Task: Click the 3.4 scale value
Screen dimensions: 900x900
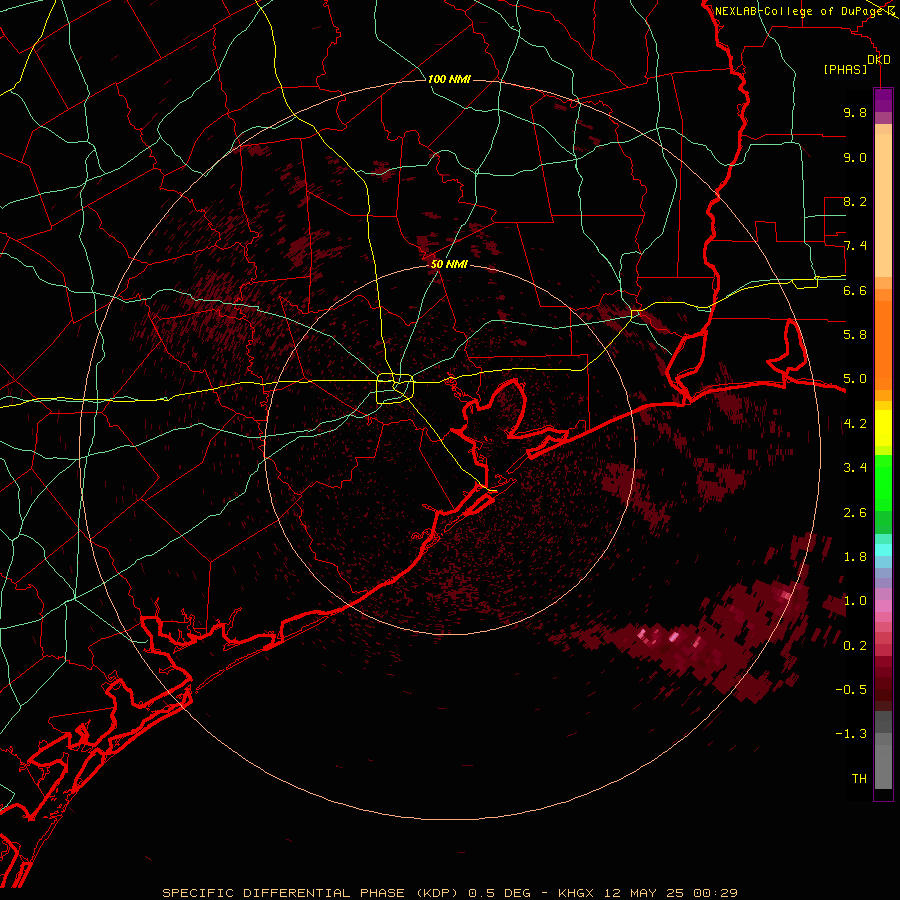Action: (x=855, y=468)
